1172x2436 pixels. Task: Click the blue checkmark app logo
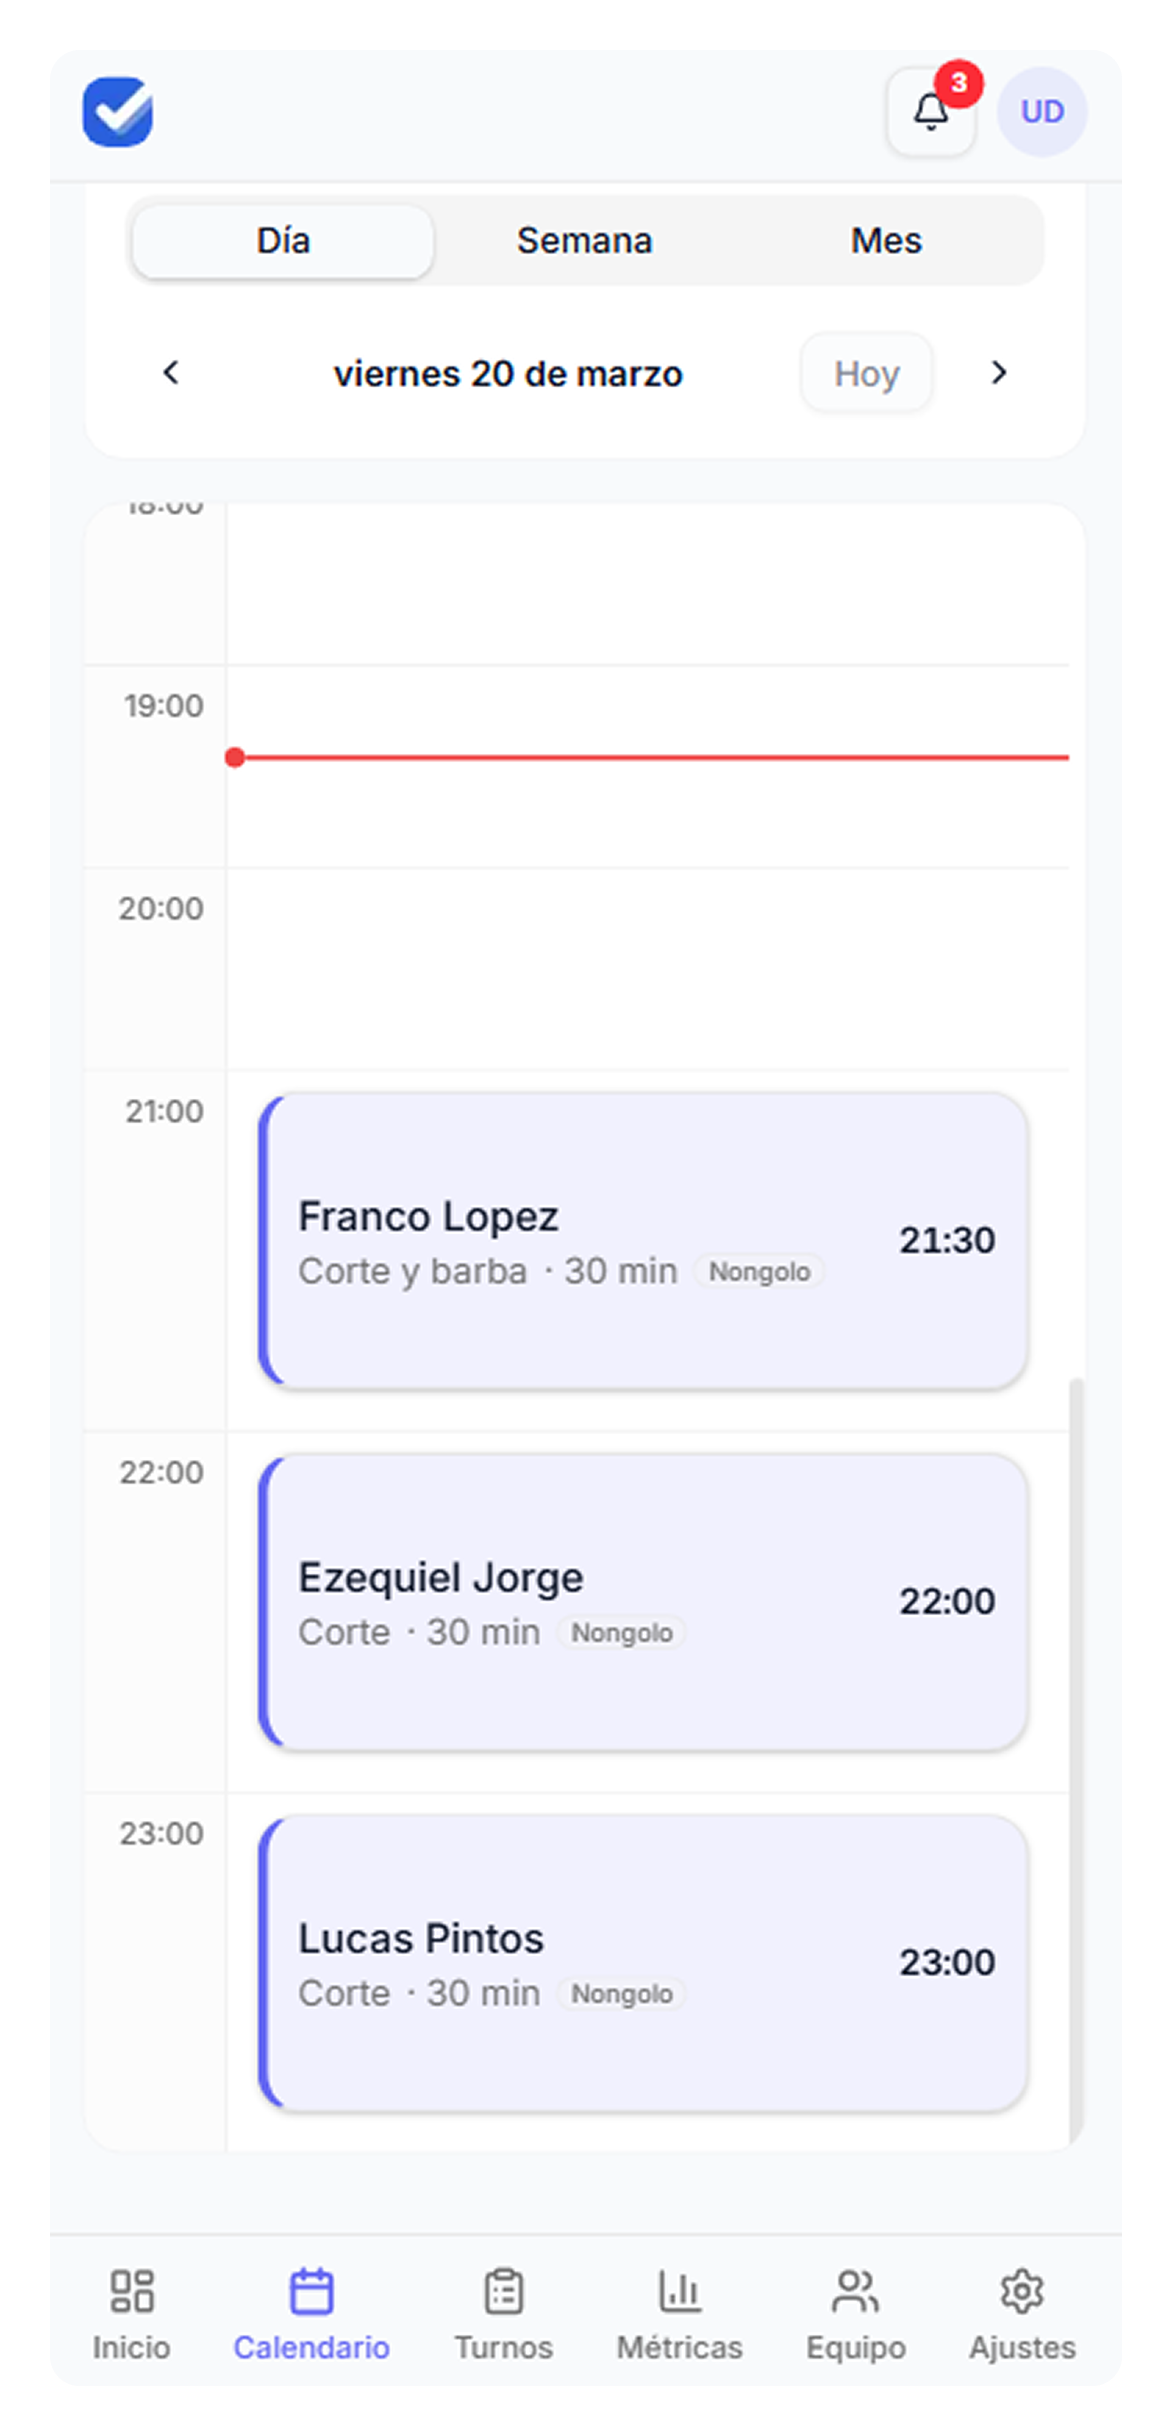(x=118, y=112)
